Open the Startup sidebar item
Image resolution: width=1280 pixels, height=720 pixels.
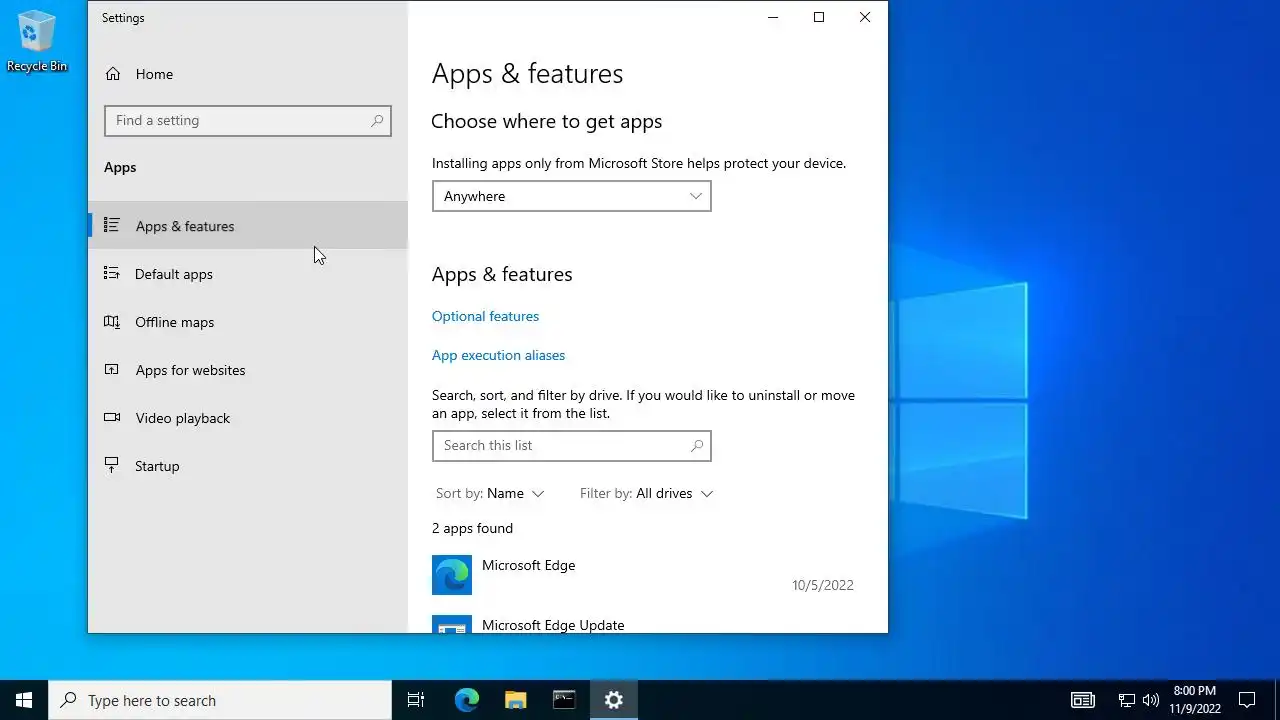(248, 466)
